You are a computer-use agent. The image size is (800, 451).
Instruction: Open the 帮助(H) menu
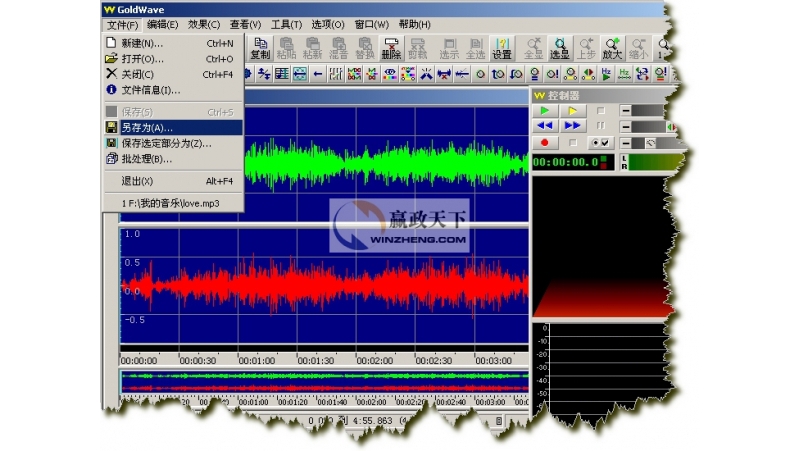pos(414,24)
